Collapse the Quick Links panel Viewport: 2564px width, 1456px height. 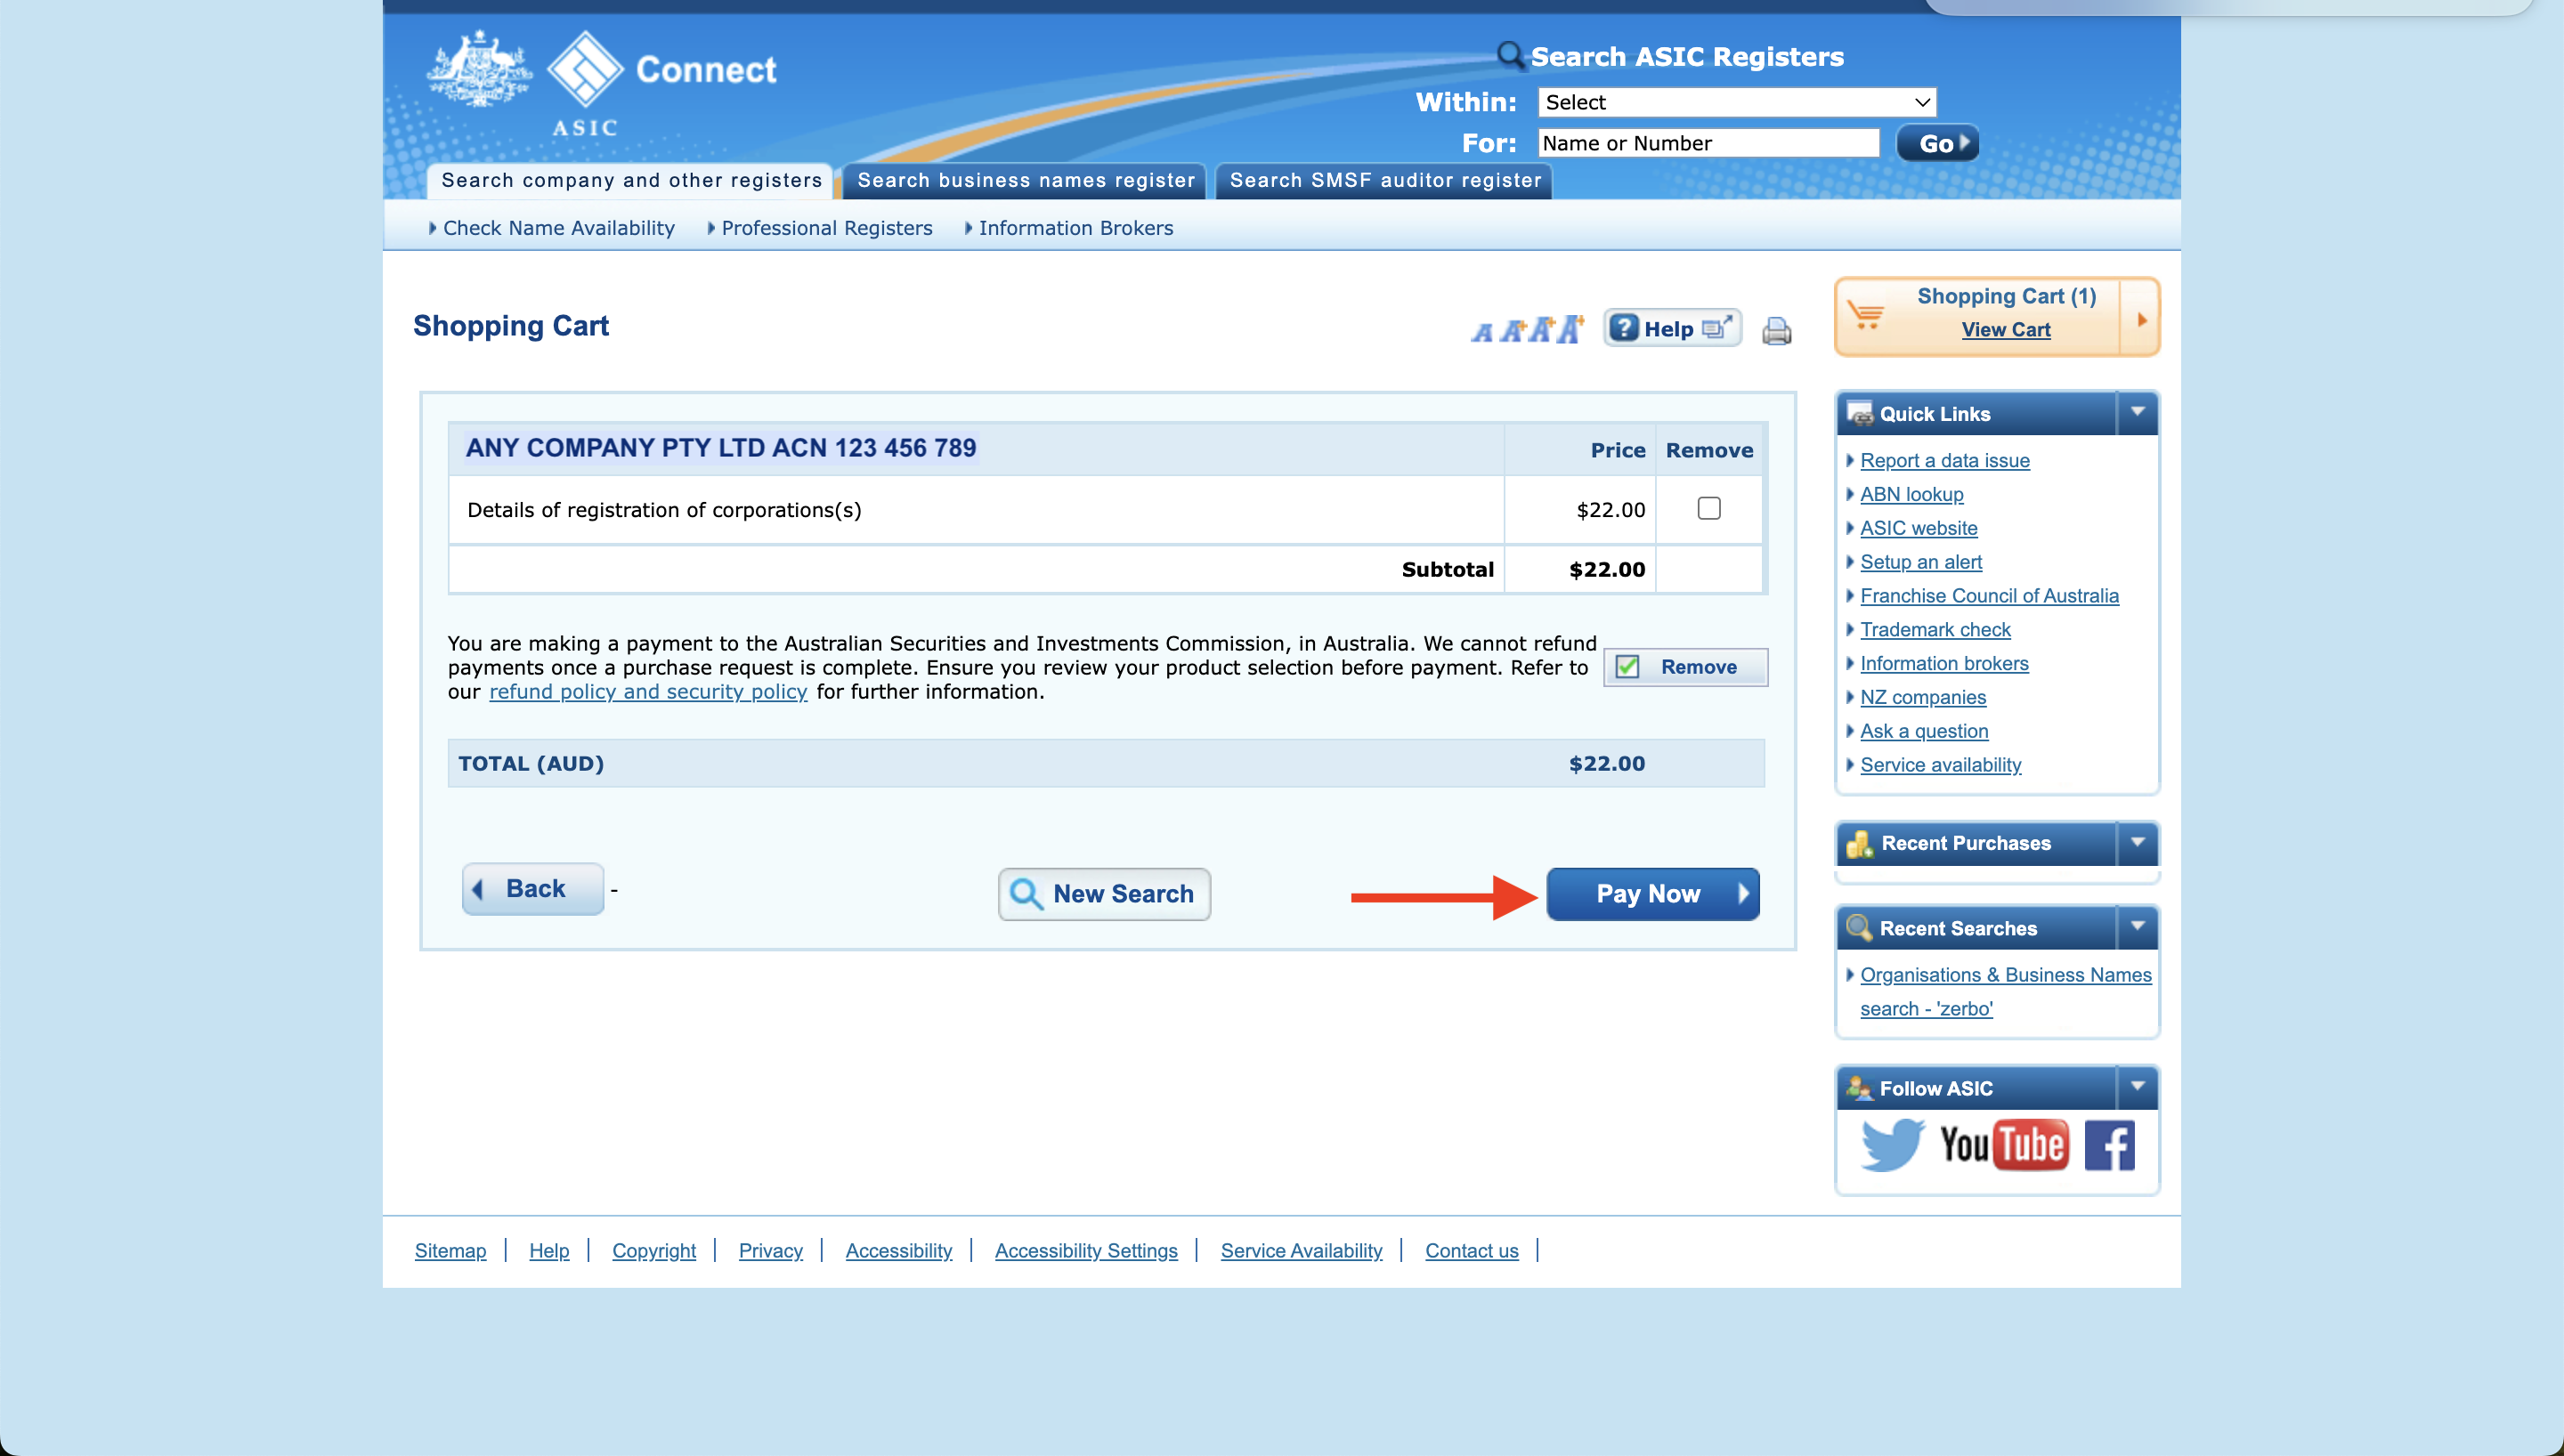pos(2137,412)
